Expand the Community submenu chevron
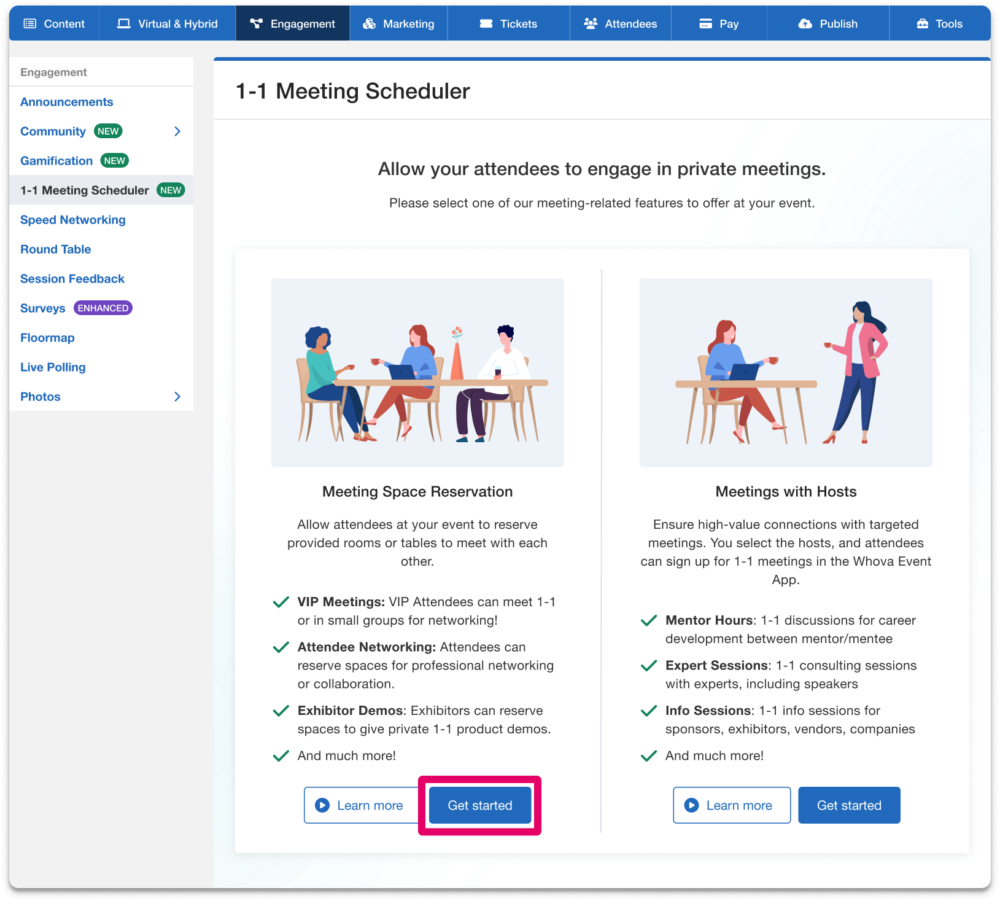Screen dimensions: 1000x901 (177, 131)
